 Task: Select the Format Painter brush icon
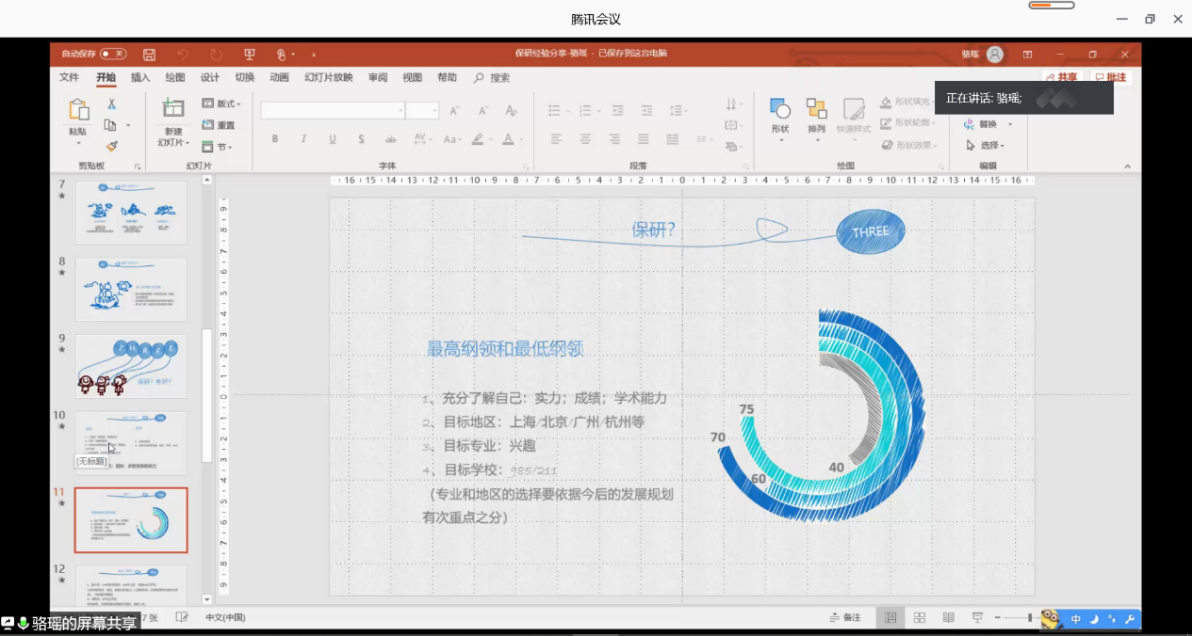pos(111,146)
